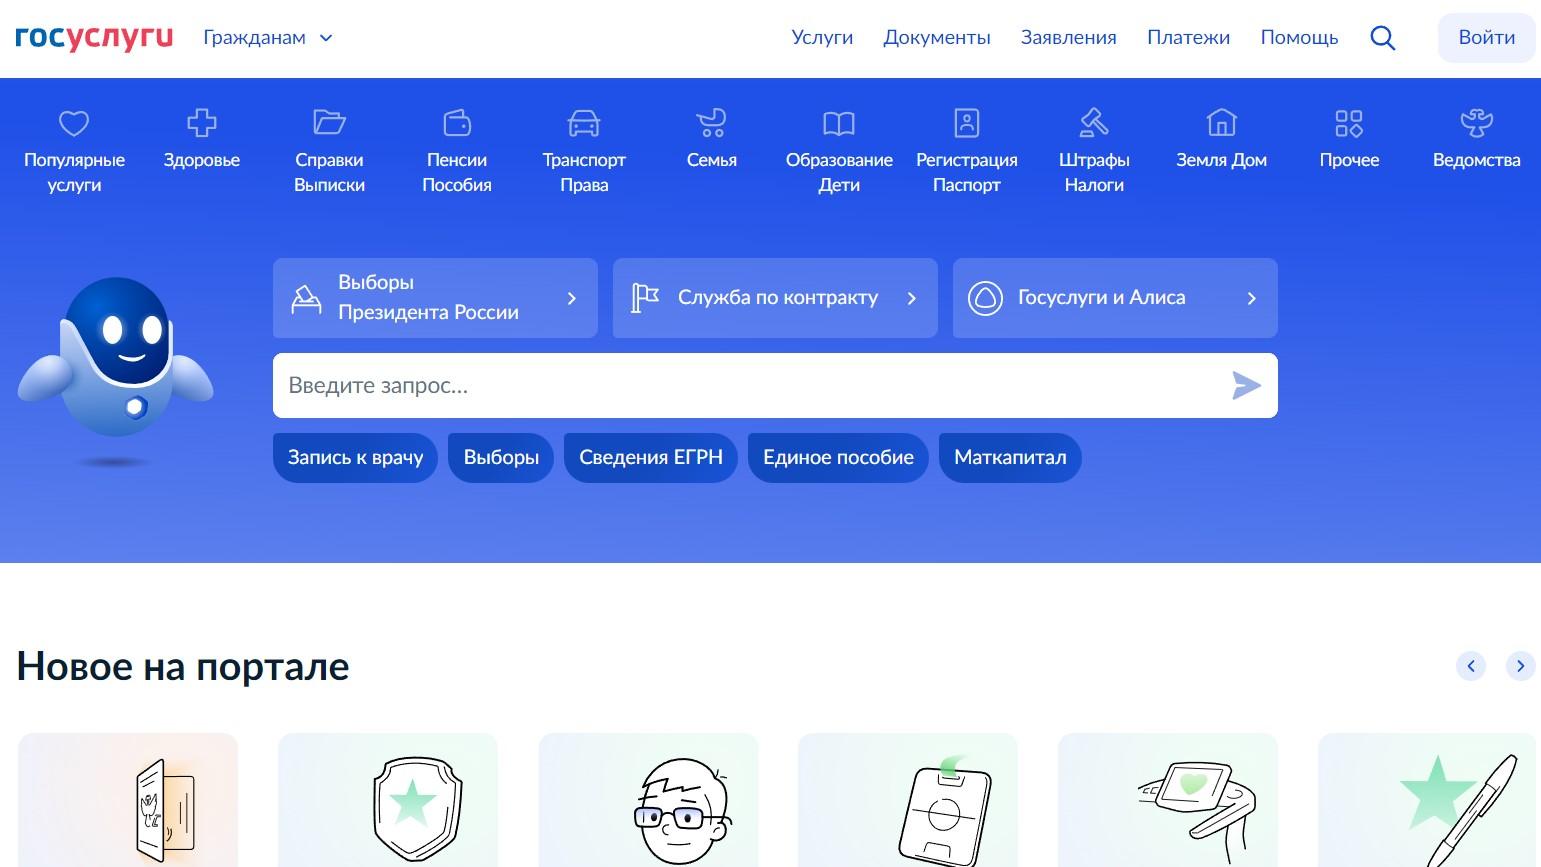Open the shield with star news card
Viewport: 1541px width, 867px height.
pyautogui.click(x=388, y=800)
